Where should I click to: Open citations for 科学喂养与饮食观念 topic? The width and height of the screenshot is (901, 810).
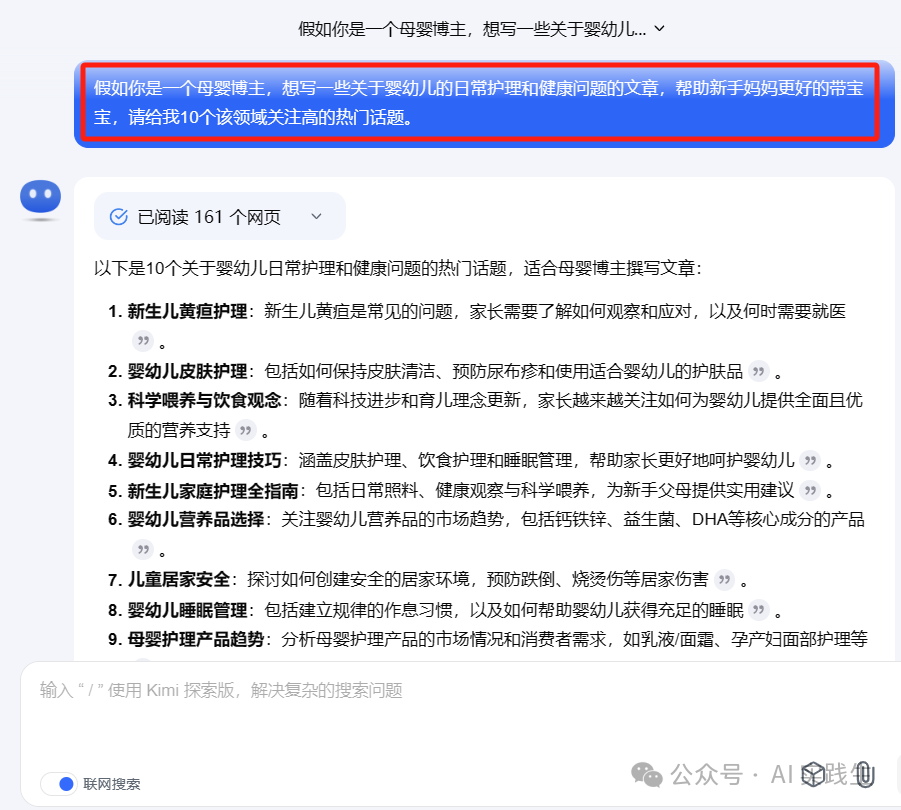(x=247, y=433)
